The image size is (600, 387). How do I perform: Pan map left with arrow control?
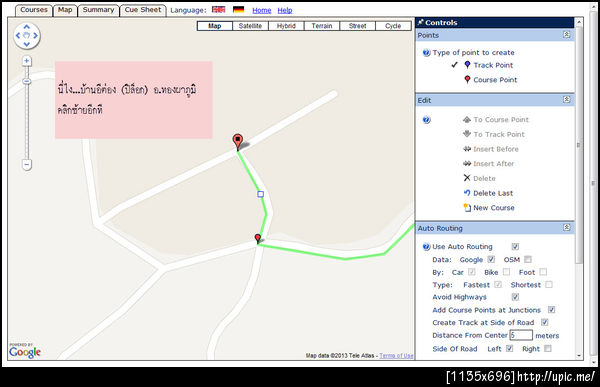pyautogui.click(x=18, y=36)
